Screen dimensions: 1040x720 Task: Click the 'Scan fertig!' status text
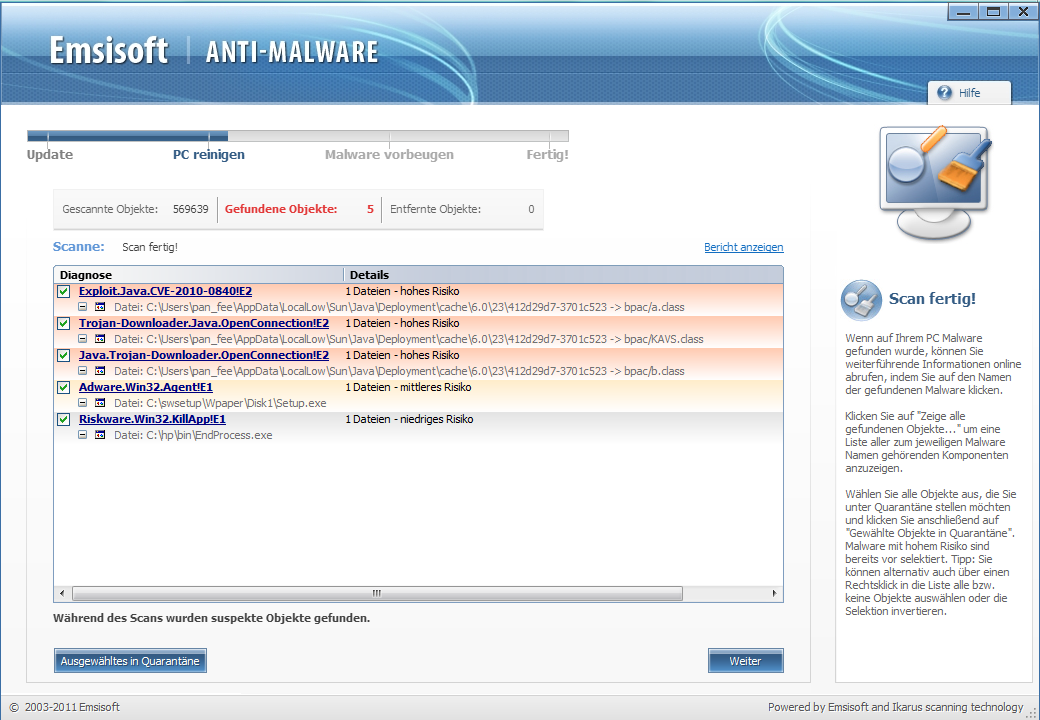150,247
